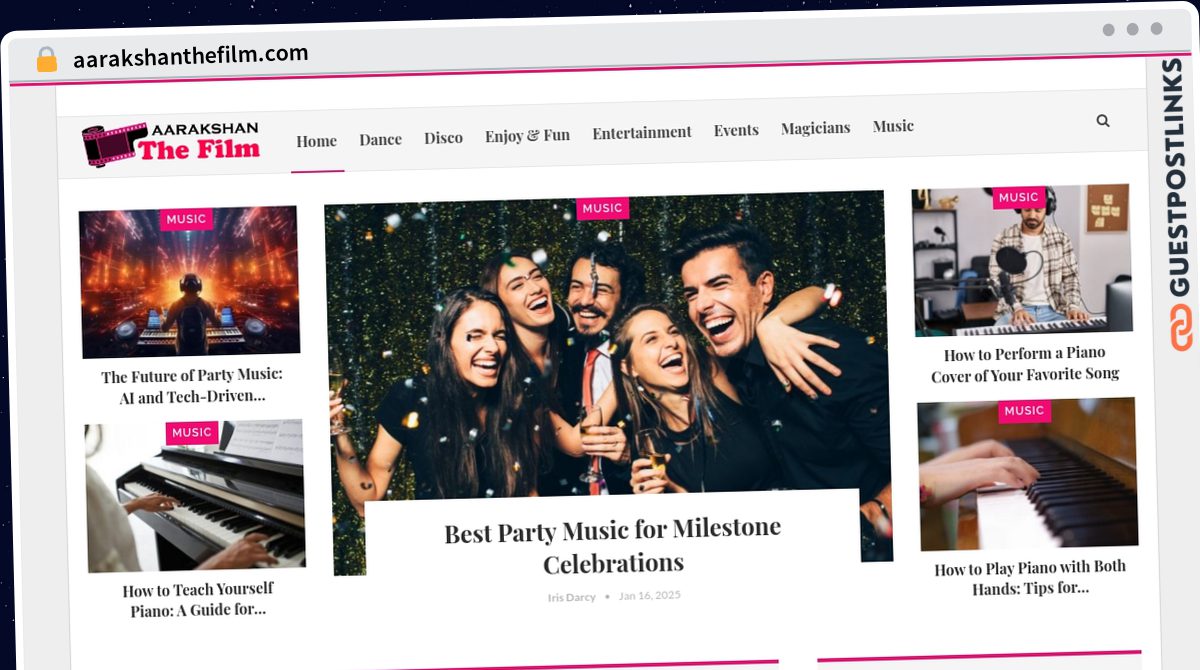Click the padlock icon in address bar
1200x670 pixels.
tap(47, 59)
